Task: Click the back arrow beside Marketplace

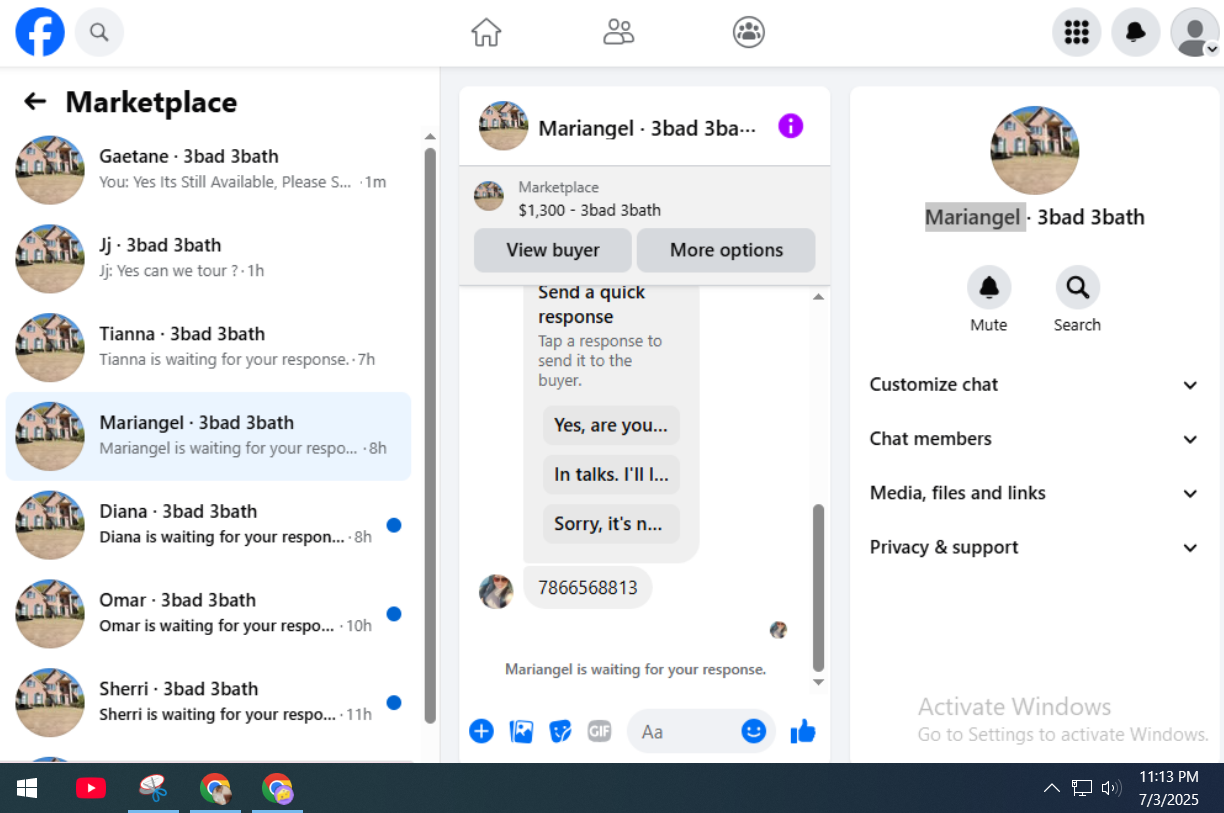Action: (35, 101)
